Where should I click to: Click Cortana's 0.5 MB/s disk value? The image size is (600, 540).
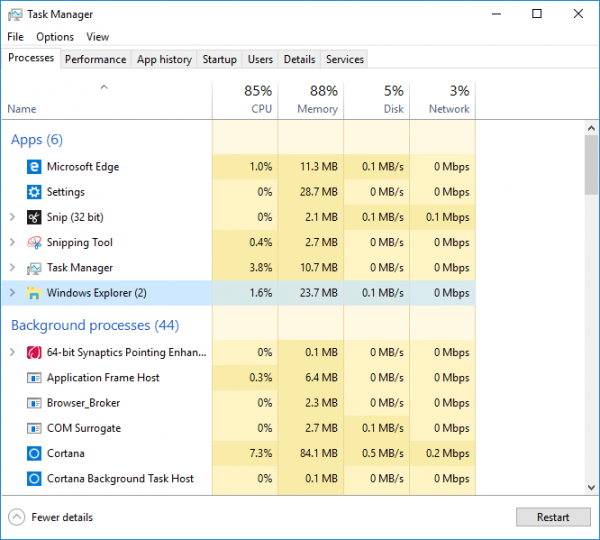pos(383,454)
